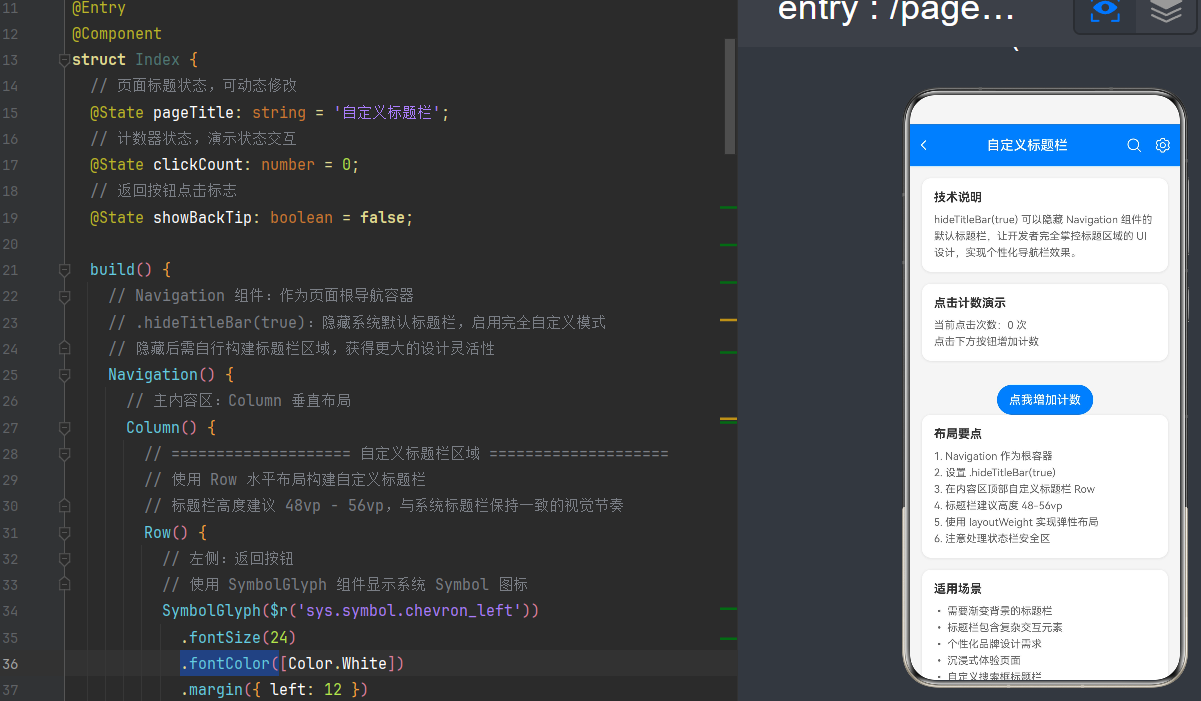This screenshot has height=701, width=1201.
Task: Collapse the Navigation() block fold marker
Action: pyautogui.click(x=64, y=375)
